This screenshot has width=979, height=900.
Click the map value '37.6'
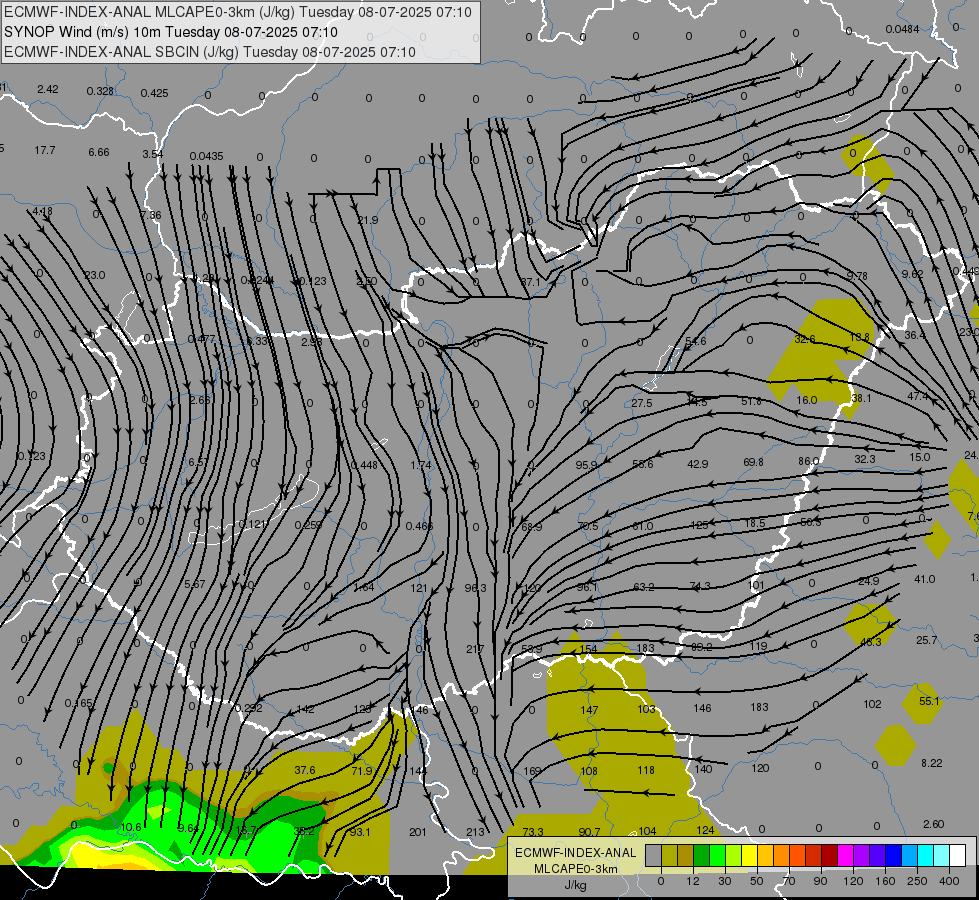tap(305, 770)
